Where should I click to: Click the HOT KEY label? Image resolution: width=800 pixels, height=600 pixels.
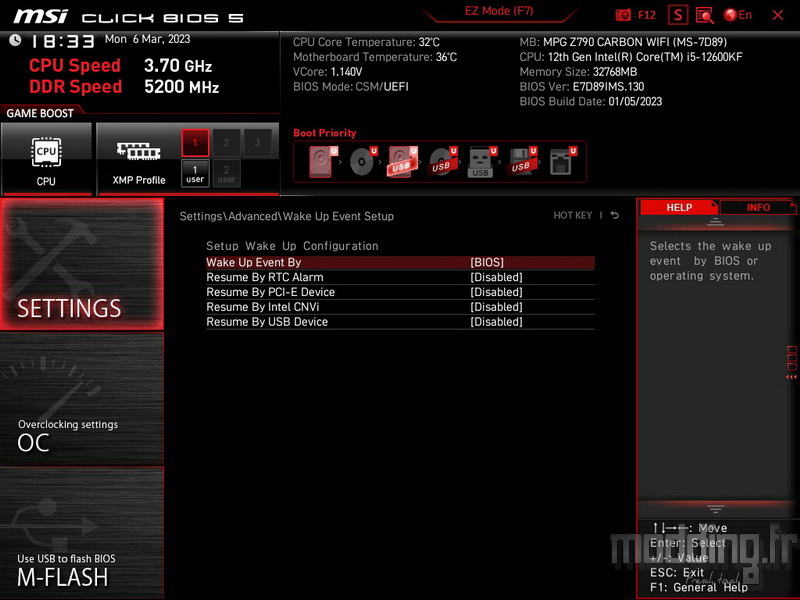point(572,215)
